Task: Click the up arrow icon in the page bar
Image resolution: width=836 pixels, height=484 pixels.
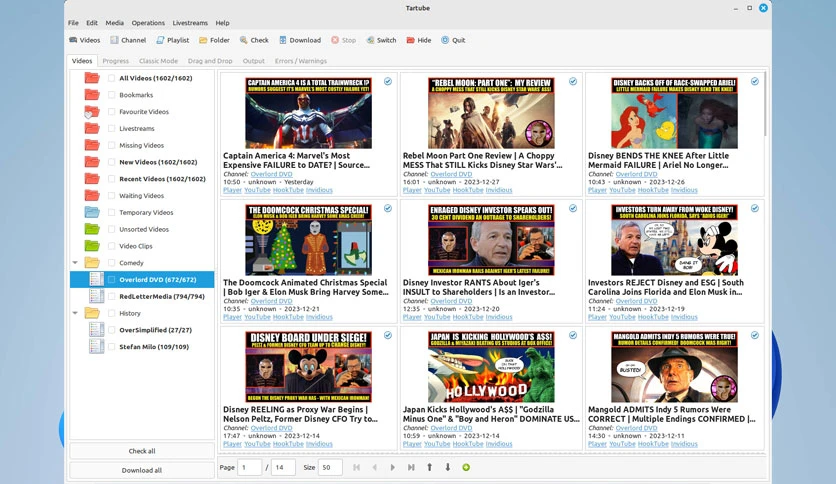Action: pos(429,467)
